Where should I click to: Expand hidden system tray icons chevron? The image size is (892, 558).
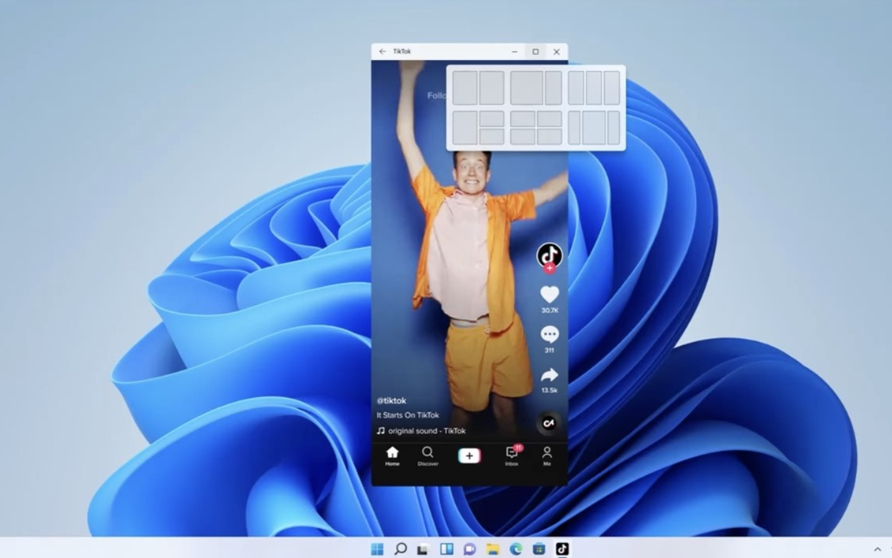coord(877,549)
